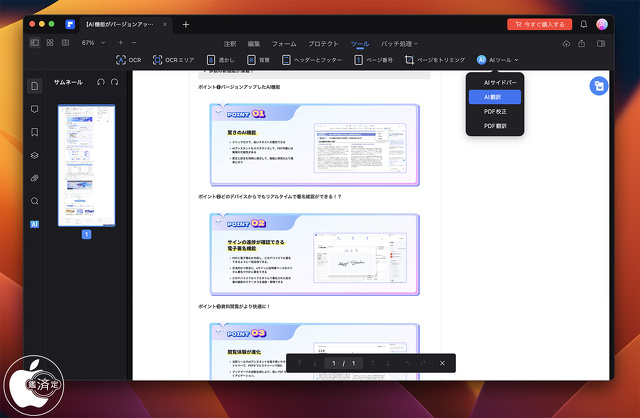Screen dimensions: 640x418
Task: Click the ツール tab
Action: pos(360,44)
